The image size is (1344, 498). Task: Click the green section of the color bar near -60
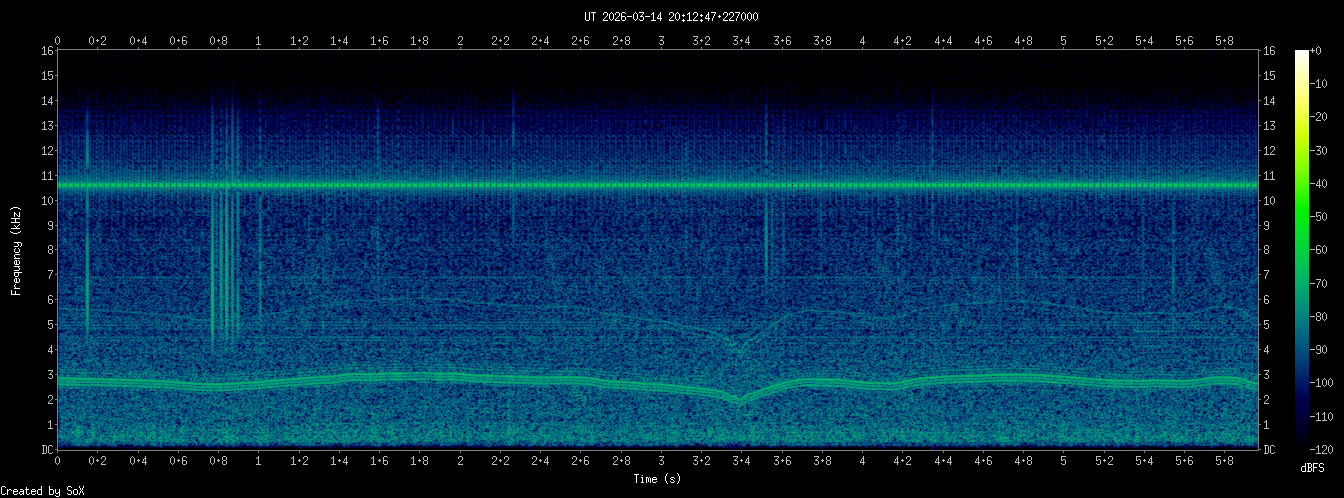click(1301, 248)
